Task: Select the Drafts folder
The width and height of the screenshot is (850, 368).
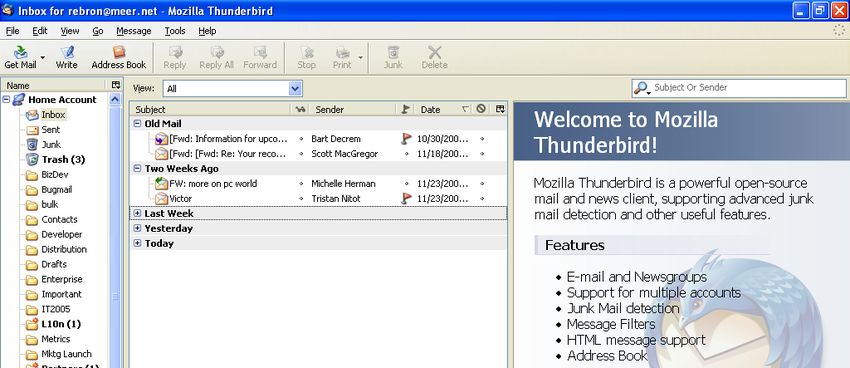Action: pos(54,264)
